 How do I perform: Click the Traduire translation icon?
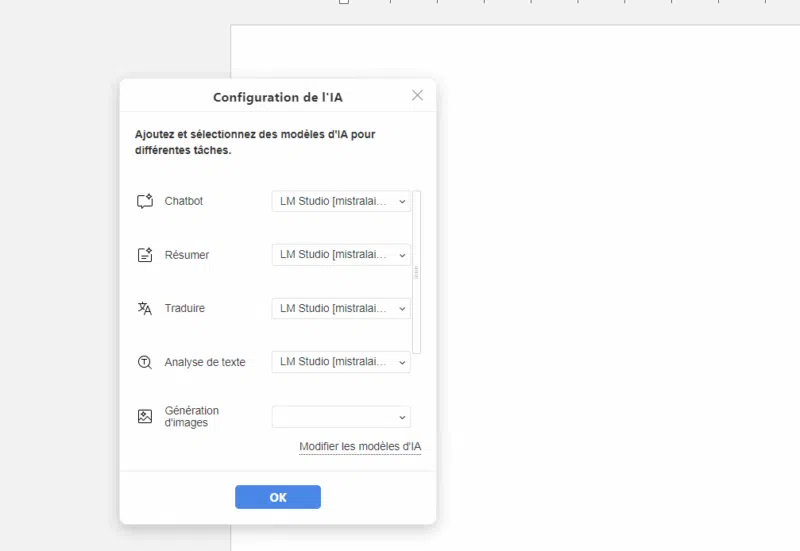(145, 308)
